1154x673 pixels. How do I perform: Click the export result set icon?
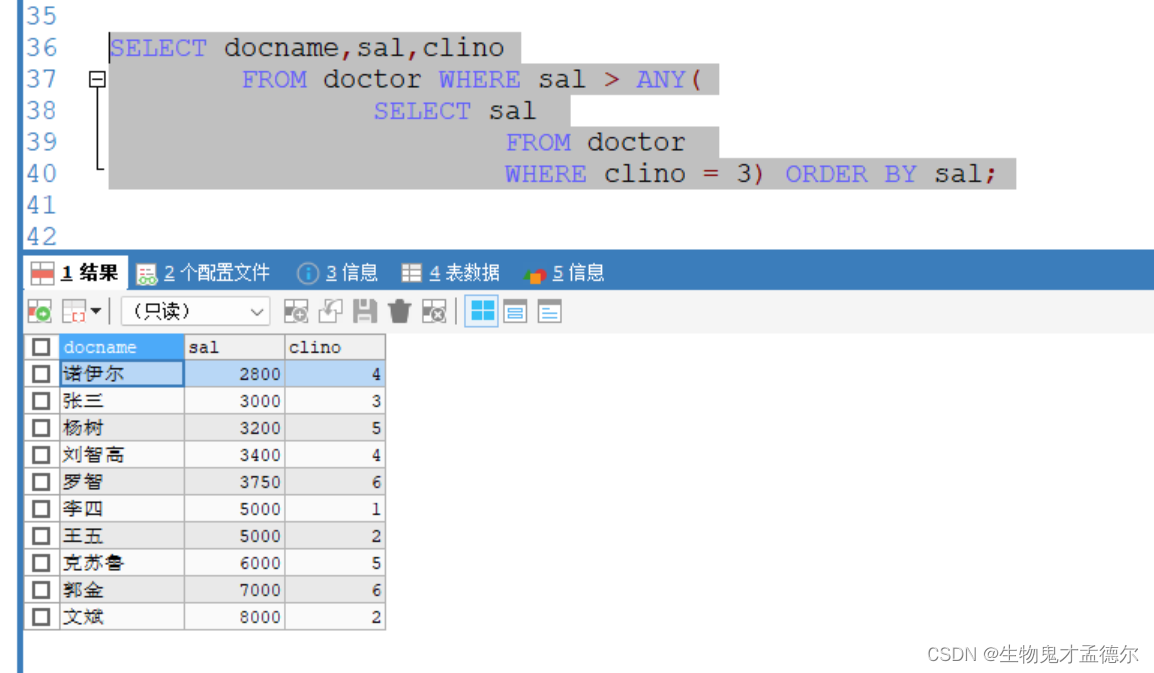(x=39, y=311)
